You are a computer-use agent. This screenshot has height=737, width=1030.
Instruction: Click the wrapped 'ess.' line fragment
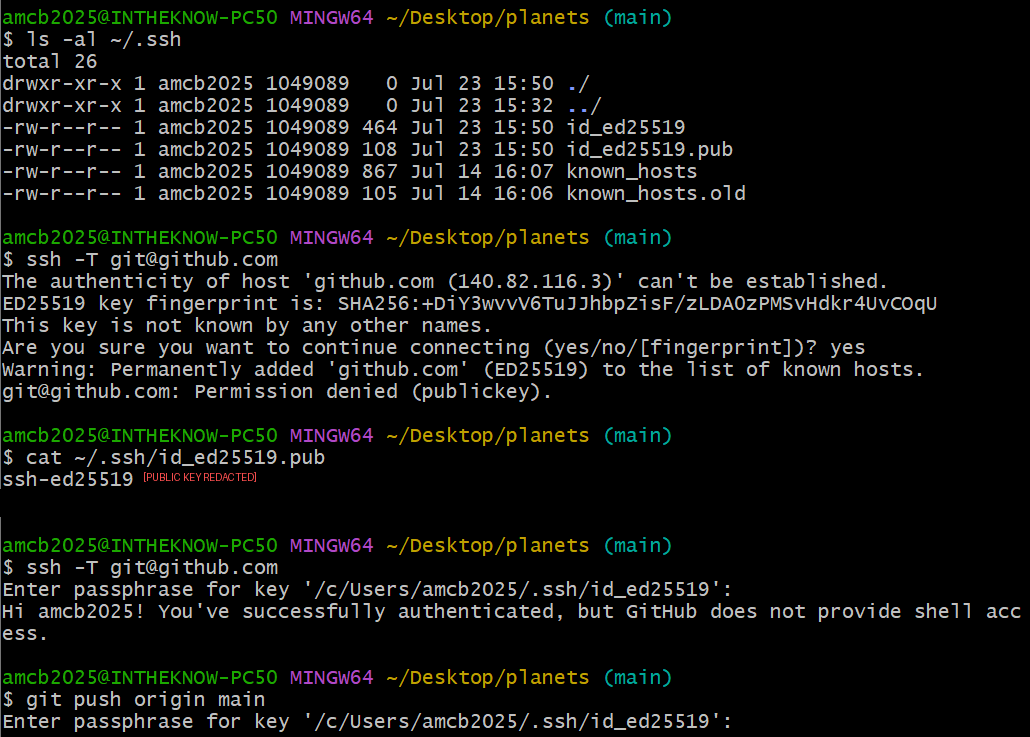[26, 634]
